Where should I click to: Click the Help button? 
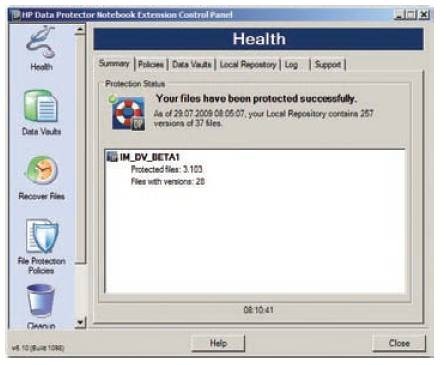tap(218, 343)
